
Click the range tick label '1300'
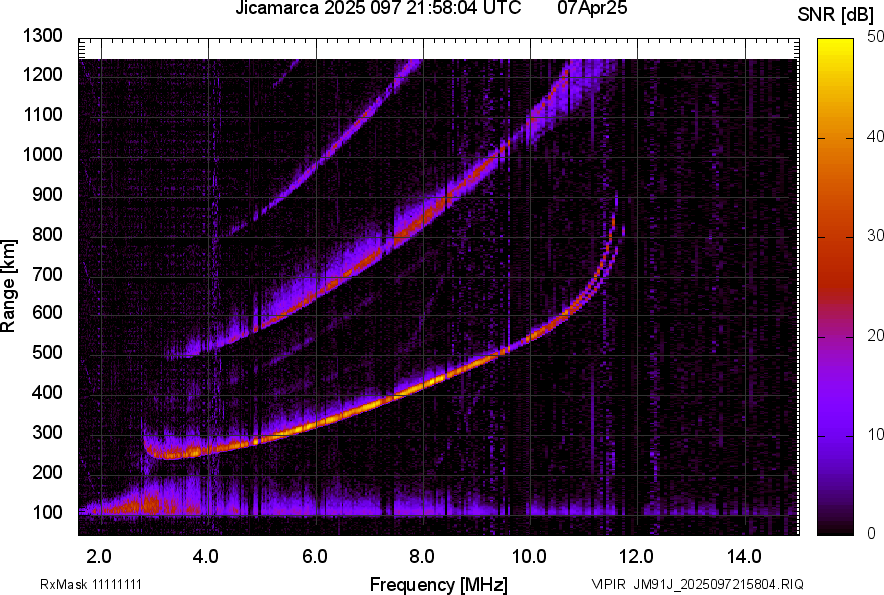pyautogui.click(x=42, y=36)
